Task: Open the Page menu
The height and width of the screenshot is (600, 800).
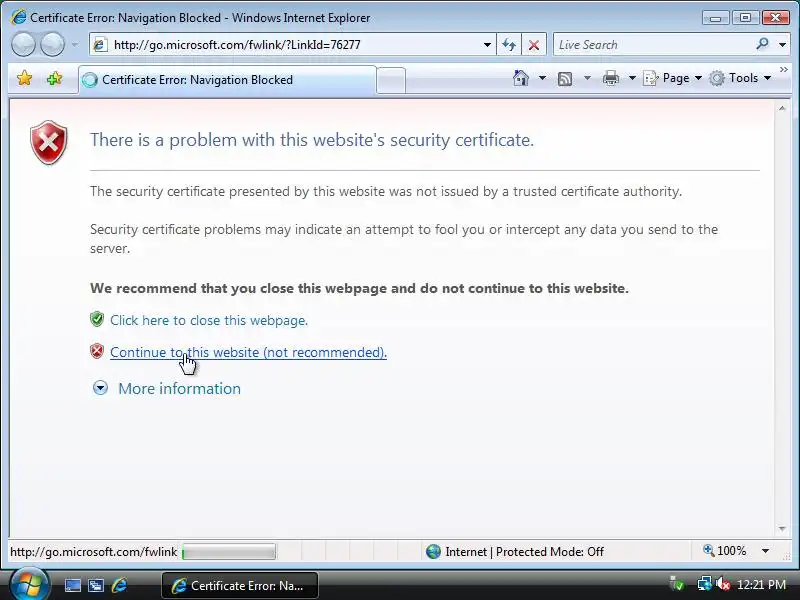Action: 672,78
